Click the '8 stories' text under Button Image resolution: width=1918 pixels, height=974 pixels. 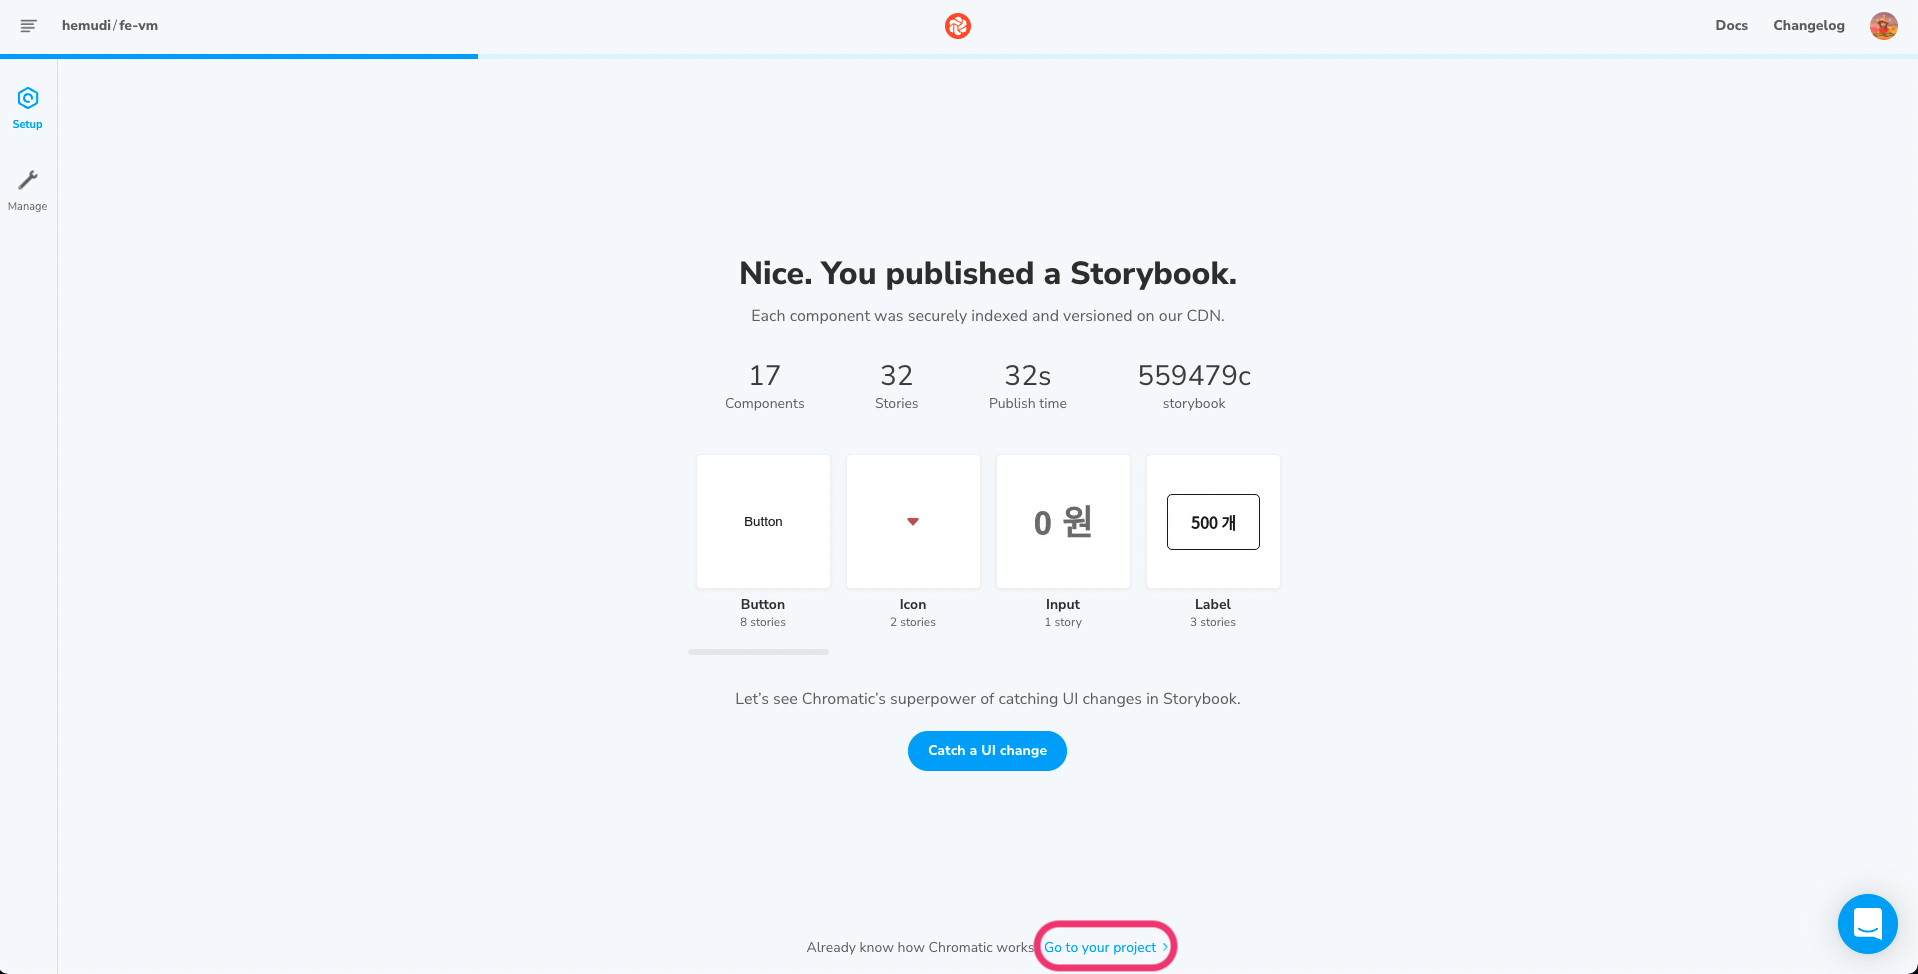[x=763, y=622]
